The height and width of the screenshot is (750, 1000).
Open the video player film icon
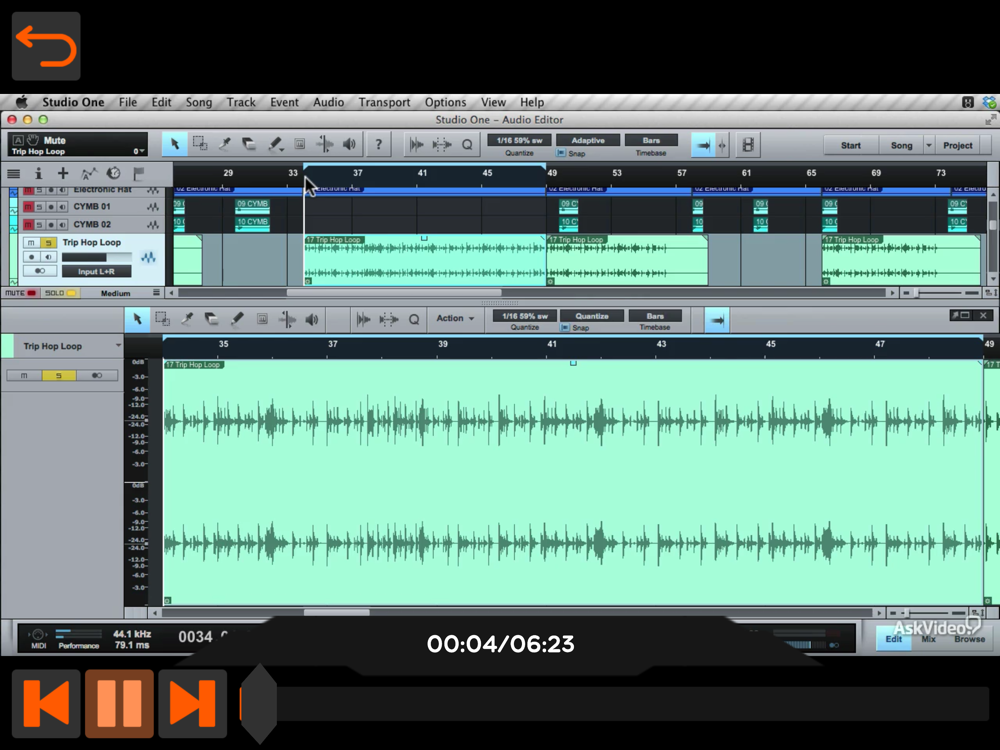tap(747, 145)
